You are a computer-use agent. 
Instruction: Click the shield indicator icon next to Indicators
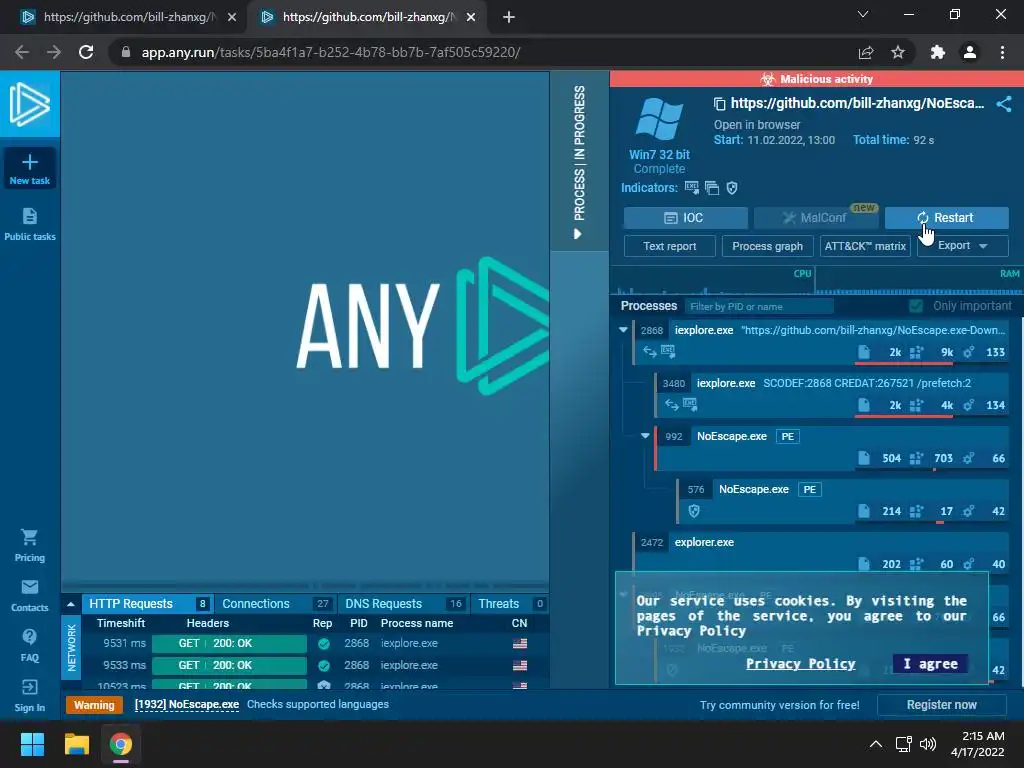click(x=732, y=188)
